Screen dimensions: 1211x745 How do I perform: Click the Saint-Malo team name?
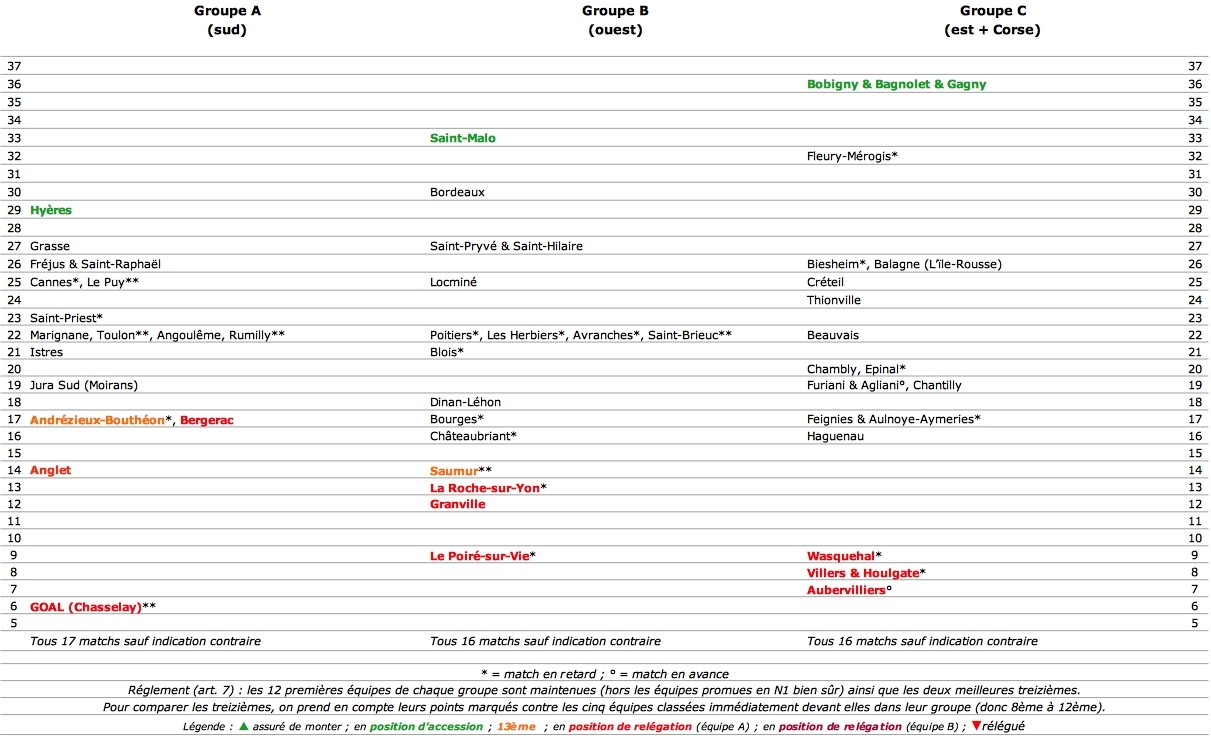tap(462, 138)
